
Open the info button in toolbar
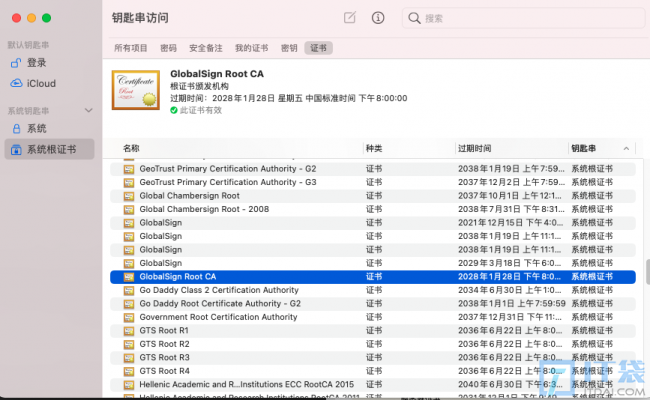(378, 18)
